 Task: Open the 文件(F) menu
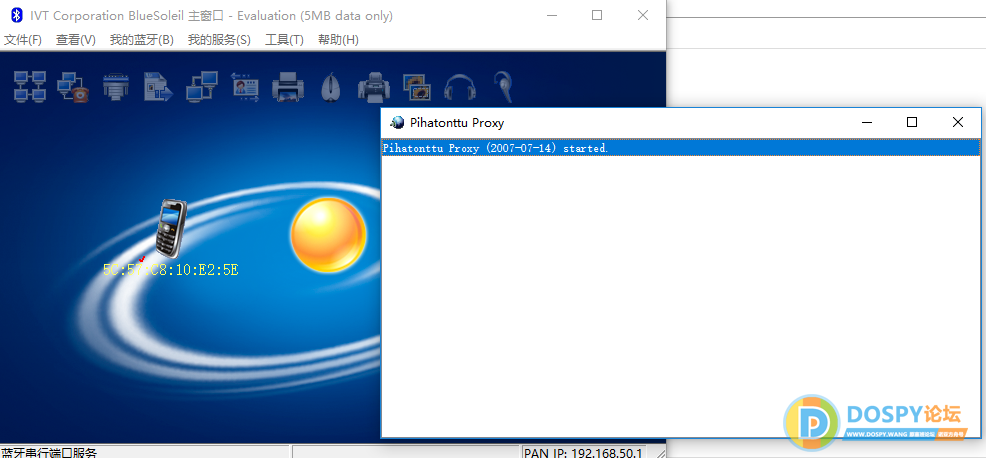23,40
